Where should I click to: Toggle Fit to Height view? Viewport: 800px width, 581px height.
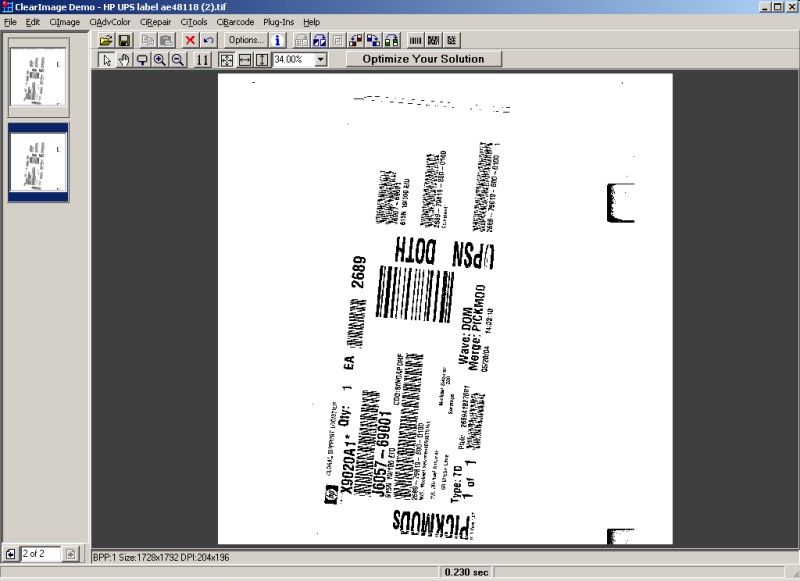[x=262, y=60]
